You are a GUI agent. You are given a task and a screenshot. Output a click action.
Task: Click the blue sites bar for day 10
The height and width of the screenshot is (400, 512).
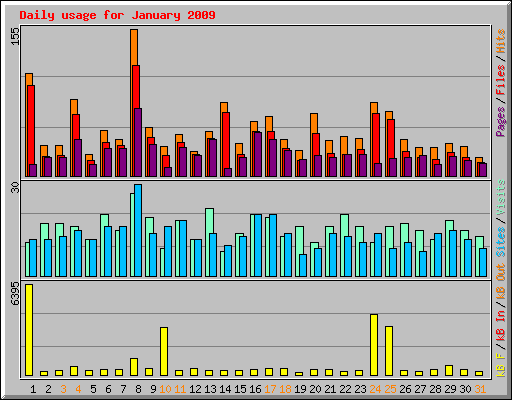[x=168, y=251]
